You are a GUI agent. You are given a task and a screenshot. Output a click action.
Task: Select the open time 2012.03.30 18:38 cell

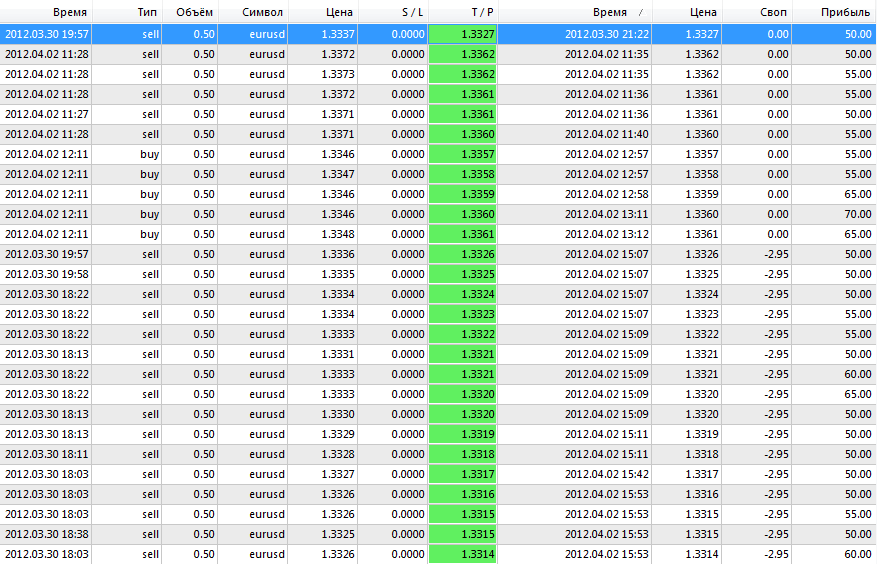click(x=46, y=534)
